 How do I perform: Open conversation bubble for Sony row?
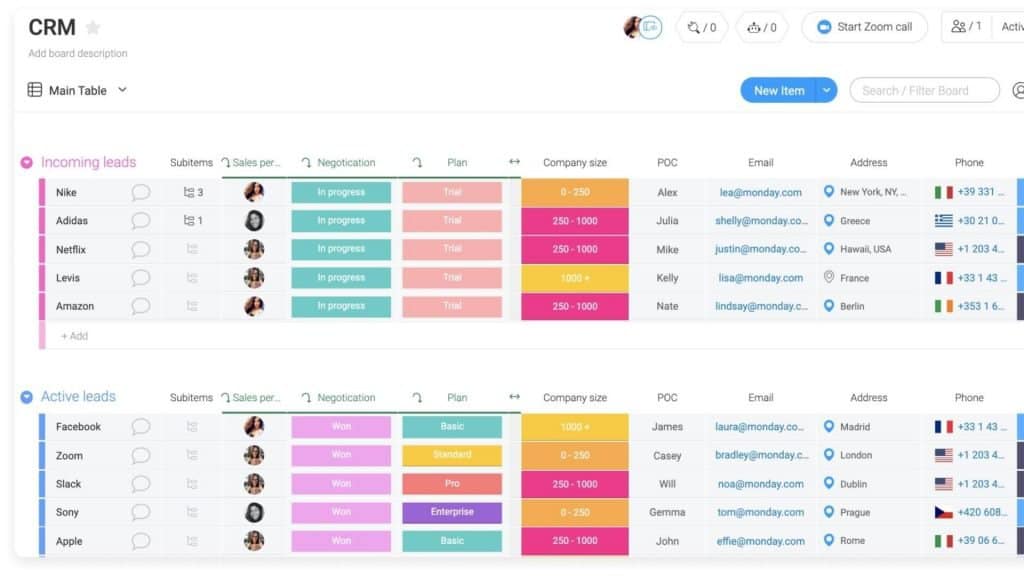(x=140, y=512)
